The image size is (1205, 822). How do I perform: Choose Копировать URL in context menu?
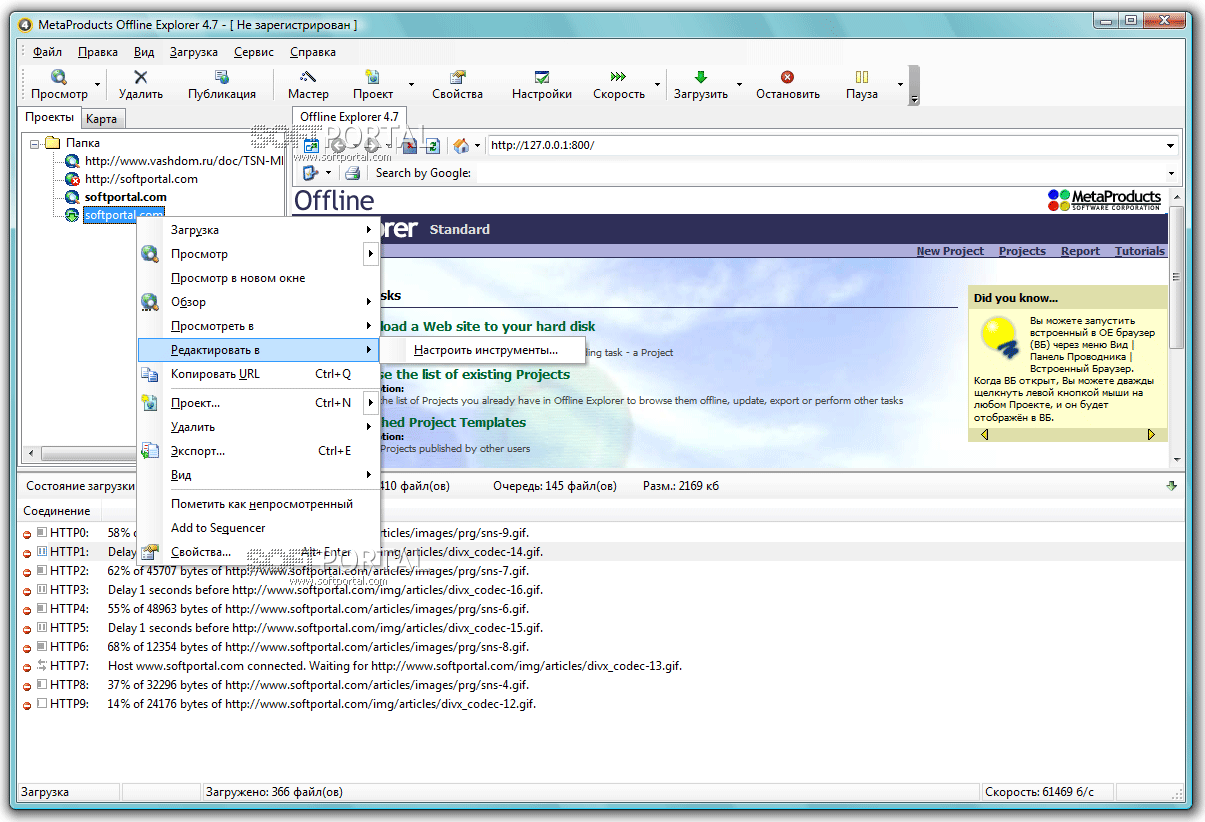259,374
